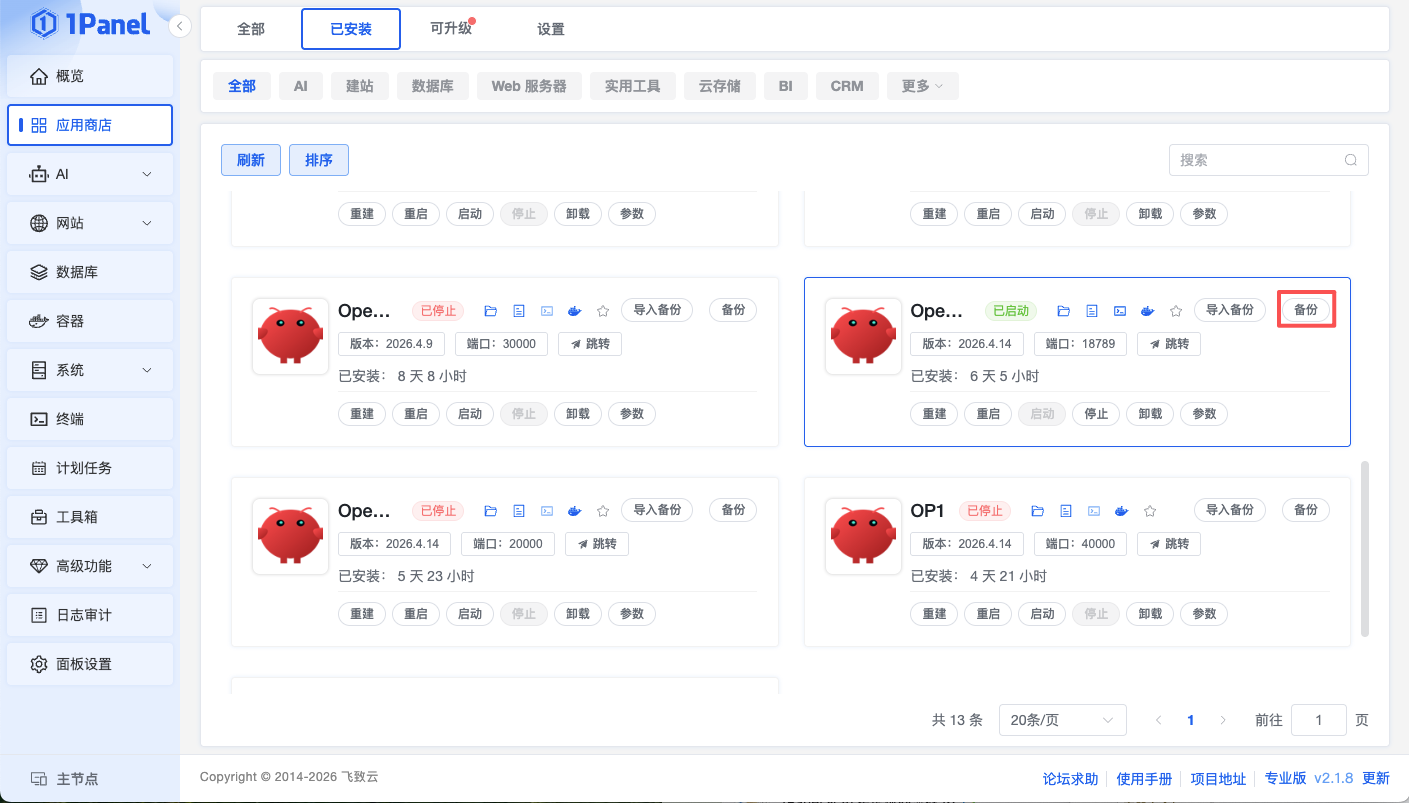
Task: Open the 设置 tab
Action: coord(551,29)
